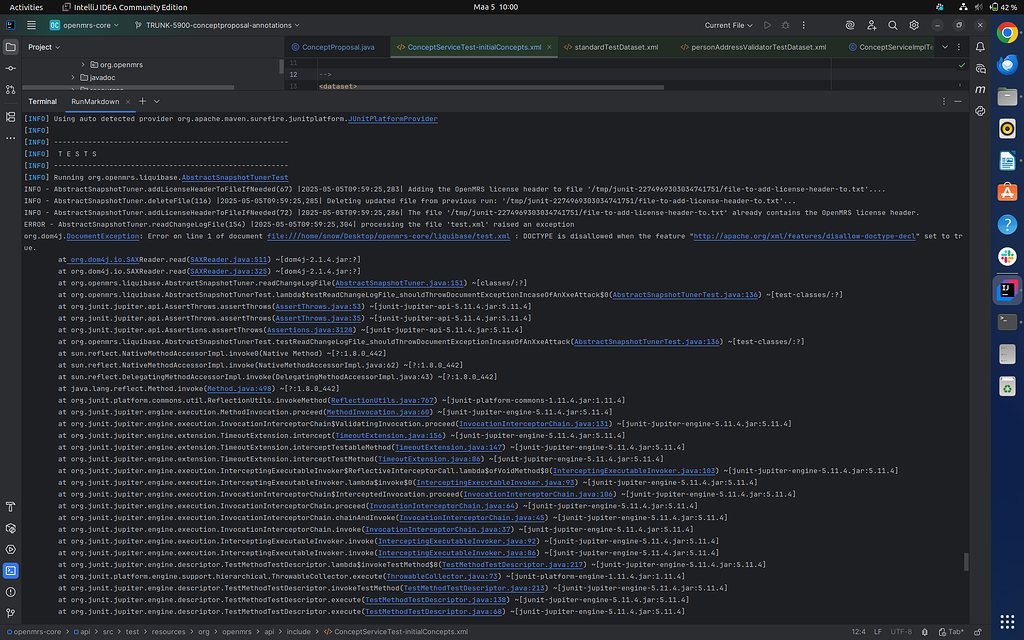Open the Project tool window folder icon
The image size is (1024, 640).
click(x=11, y=48)
